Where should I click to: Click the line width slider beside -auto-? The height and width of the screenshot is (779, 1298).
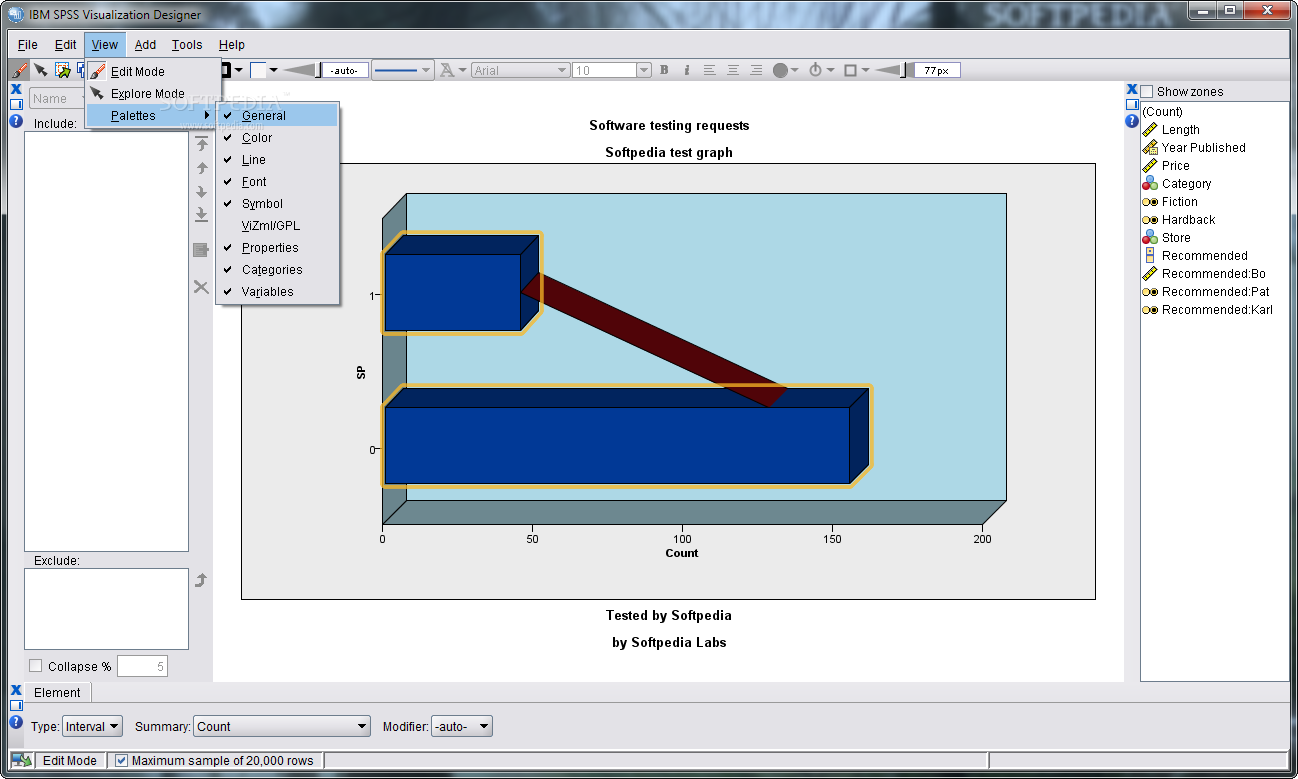[x=301, y=70]
